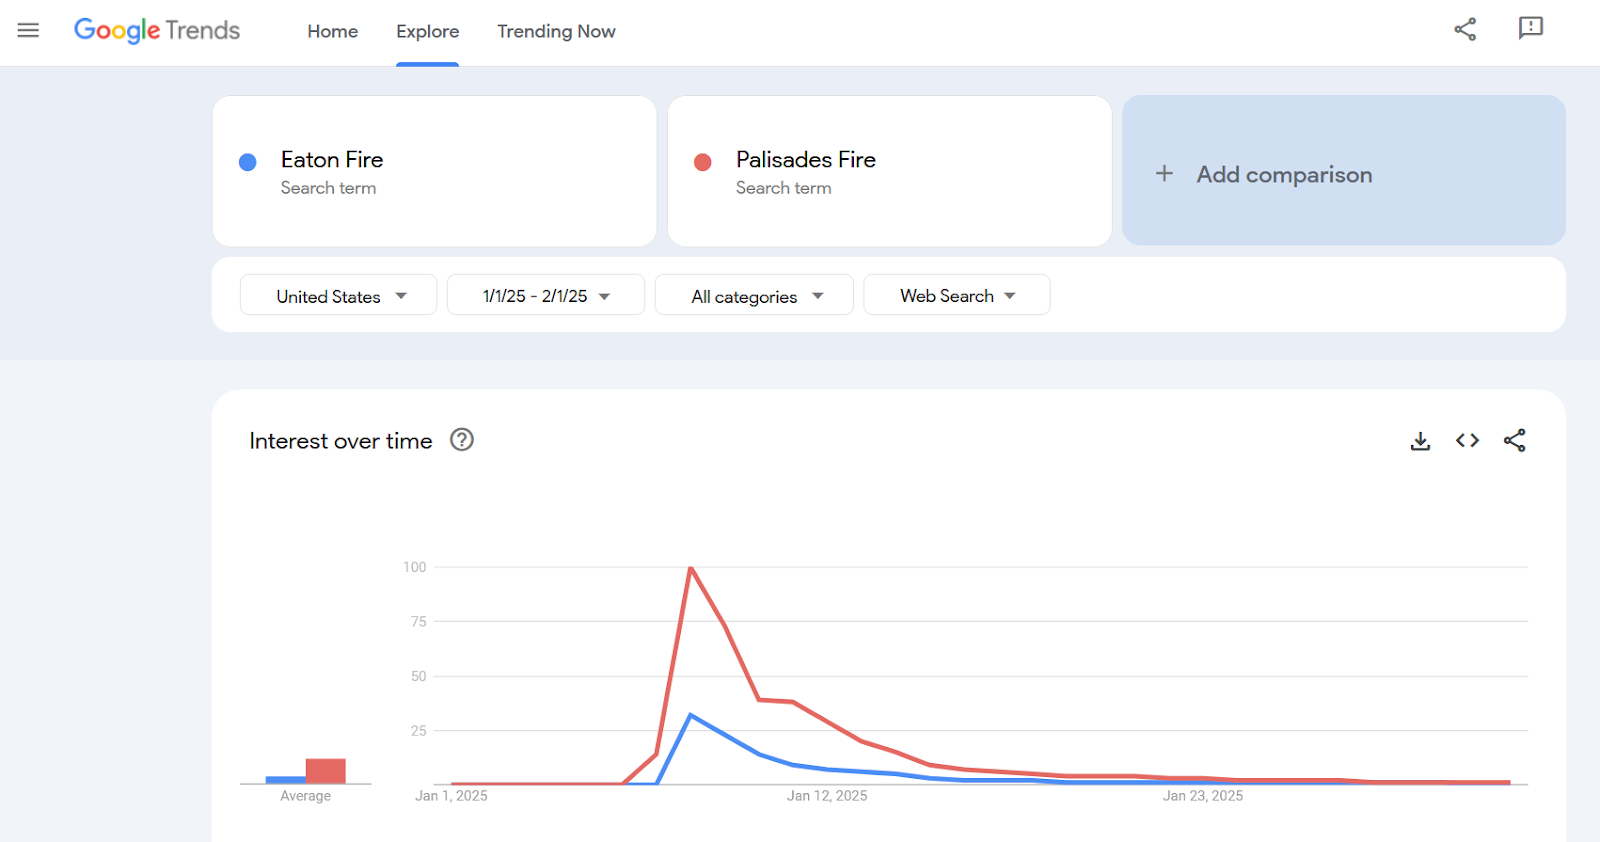Expand the All categories dropdown
This screenshot has height=842, width=1600.
pos(754,295)
